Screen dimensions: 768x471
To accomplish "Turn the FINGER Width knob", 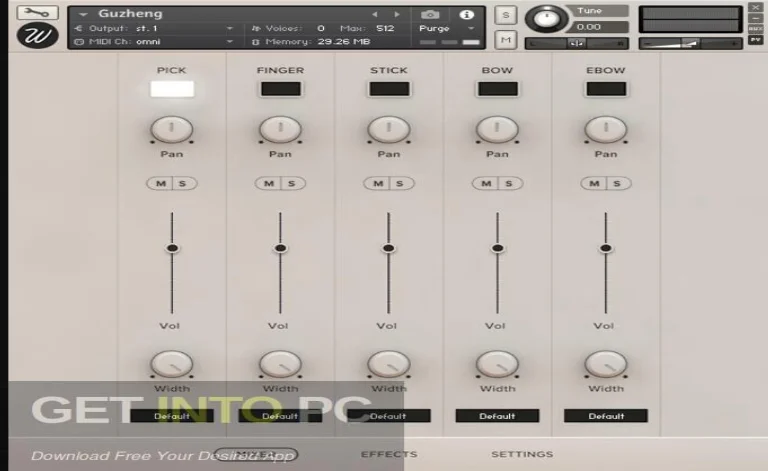I will pos(281,364).
